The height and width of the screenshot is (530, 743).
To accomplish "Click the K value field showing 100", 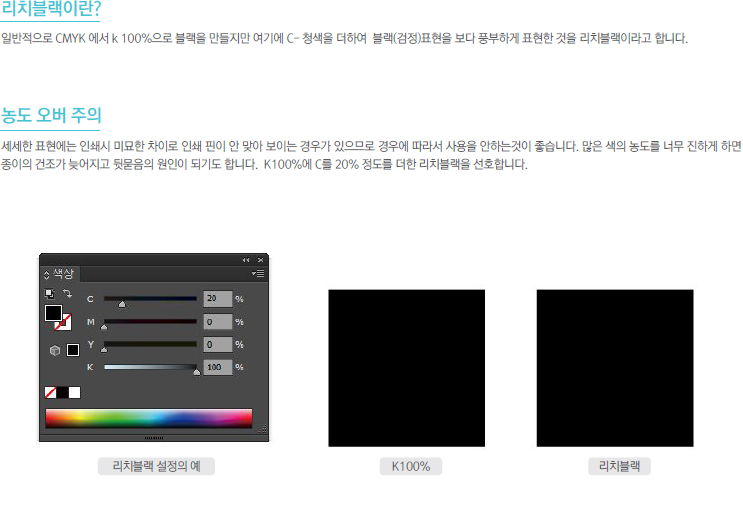I will click(x=217, y=367).
